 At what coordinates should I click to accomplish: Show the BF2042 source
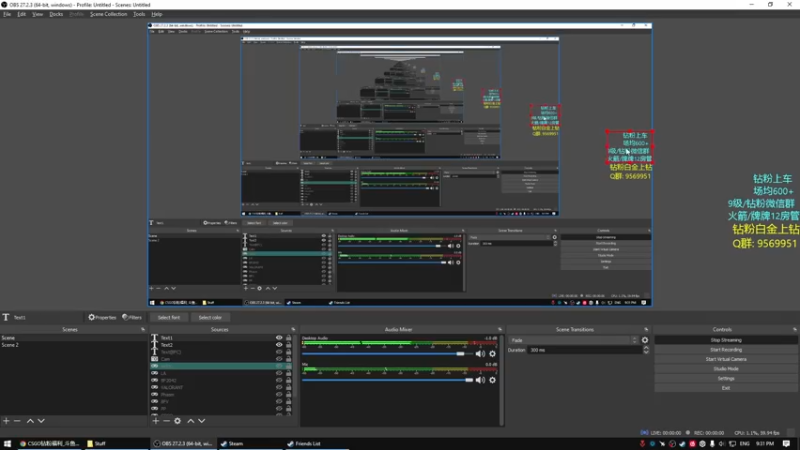click(x=279, y=380)
